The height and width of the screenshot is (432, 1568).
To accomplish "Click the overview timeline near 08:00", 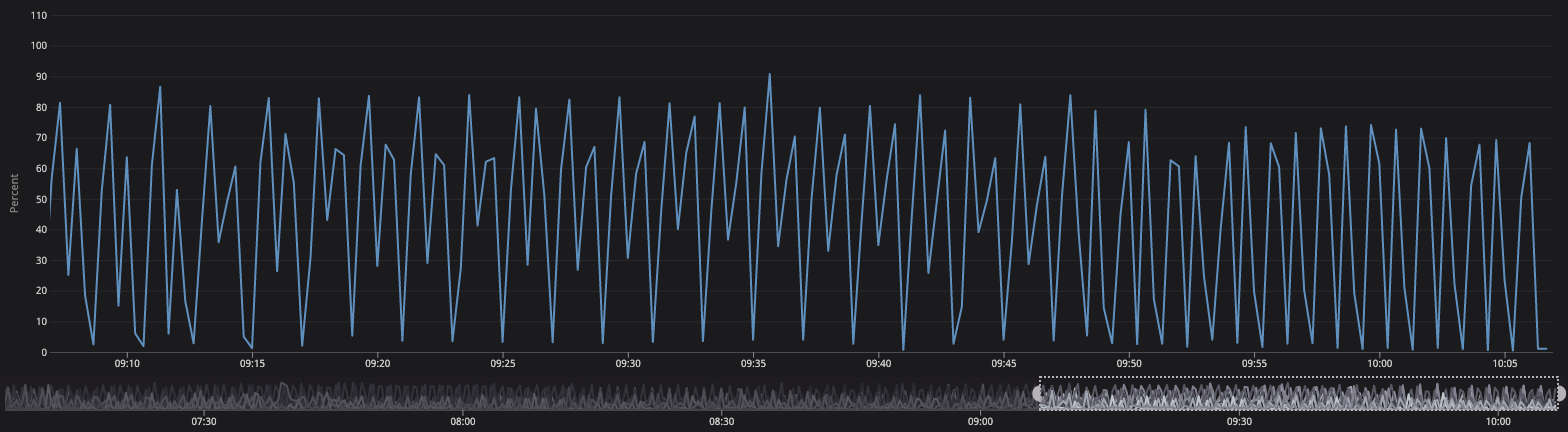I will (462, 396).
